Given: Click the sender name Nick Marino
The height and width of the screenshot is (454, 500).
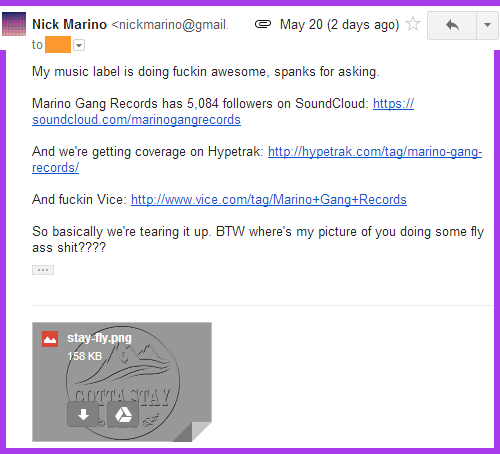Looking at the screenshot, I should pyautogui.click(x=69, y=25).
